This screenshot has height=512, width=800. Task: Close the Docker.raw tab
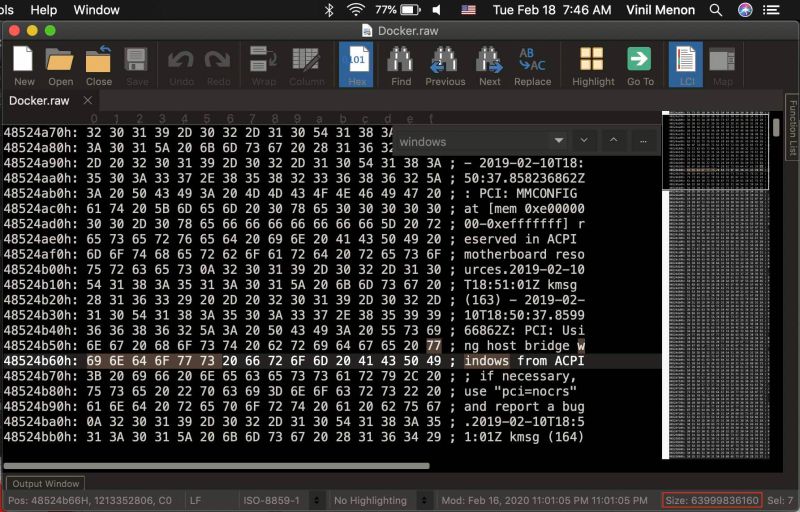pos(88,100)
